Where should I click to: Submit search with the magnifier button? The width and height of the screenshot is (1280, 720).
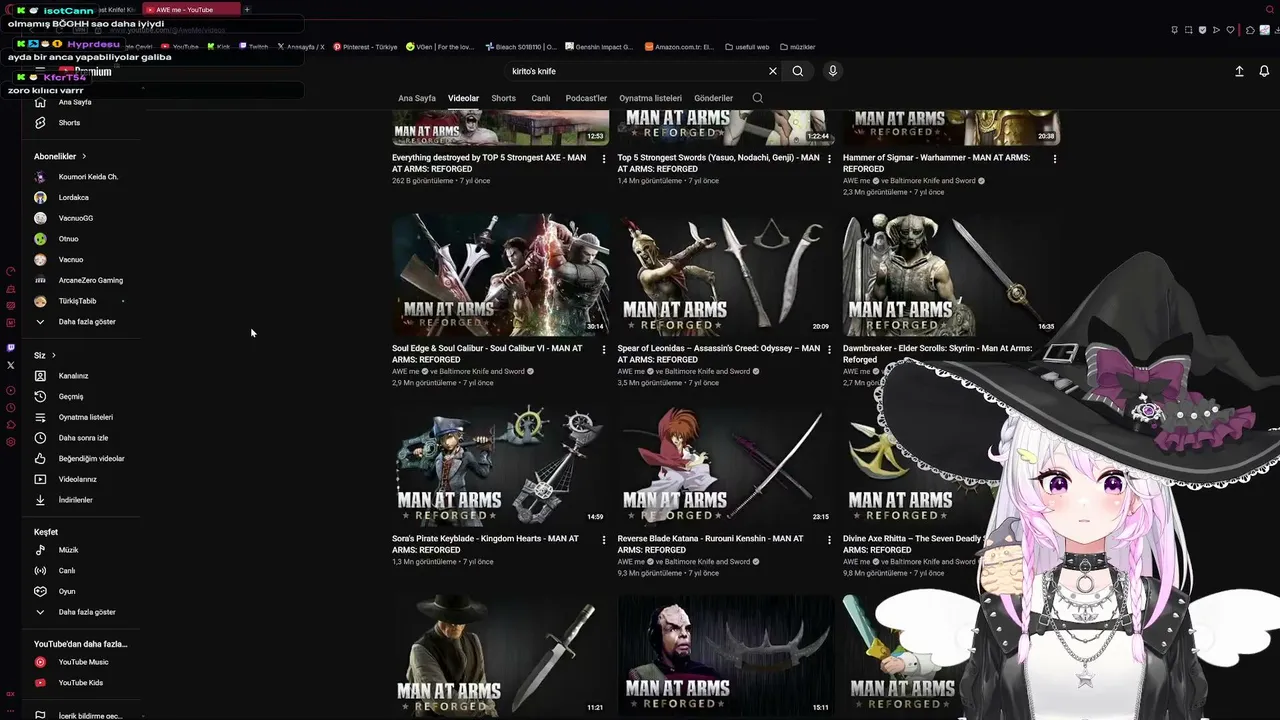(x=798, y=71)
